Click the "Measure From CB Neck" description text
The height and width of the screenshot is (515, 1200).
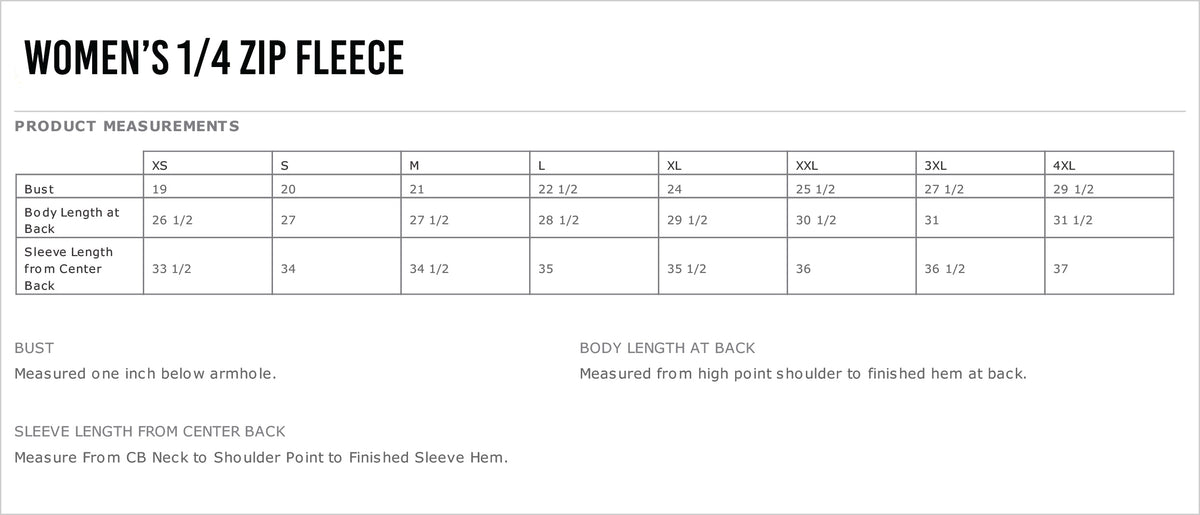[x=261, y=457]
